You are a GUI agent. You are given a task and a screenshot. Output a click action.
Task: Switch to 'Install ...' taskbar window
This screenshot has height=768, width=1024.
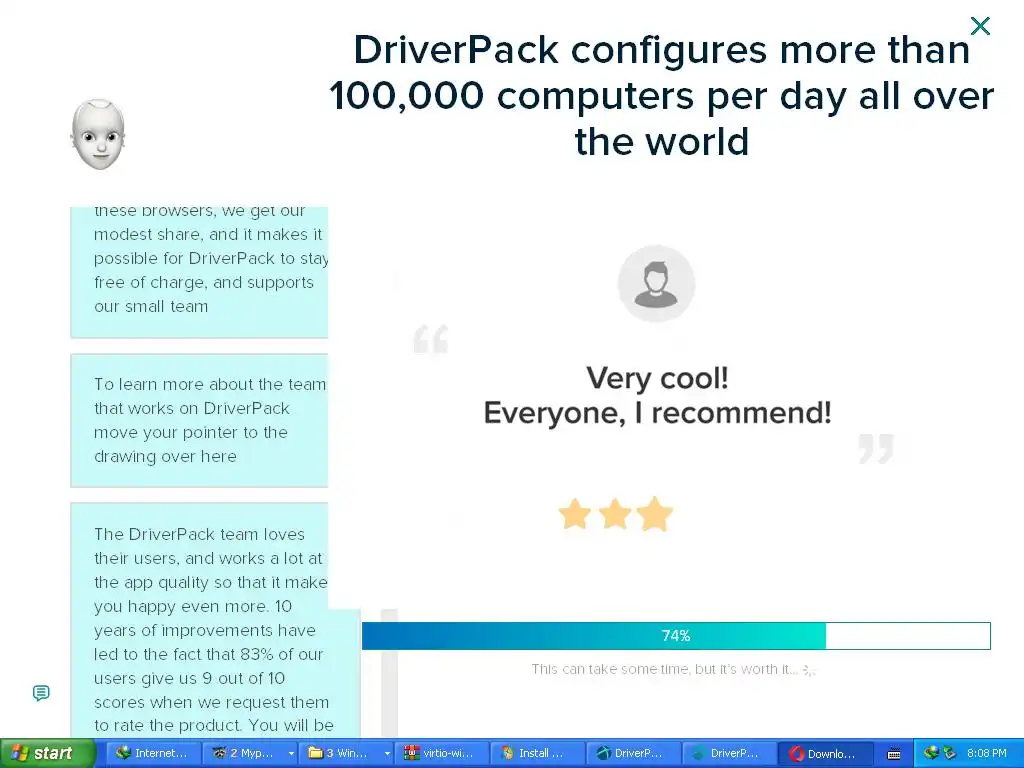tap(537, 753)
